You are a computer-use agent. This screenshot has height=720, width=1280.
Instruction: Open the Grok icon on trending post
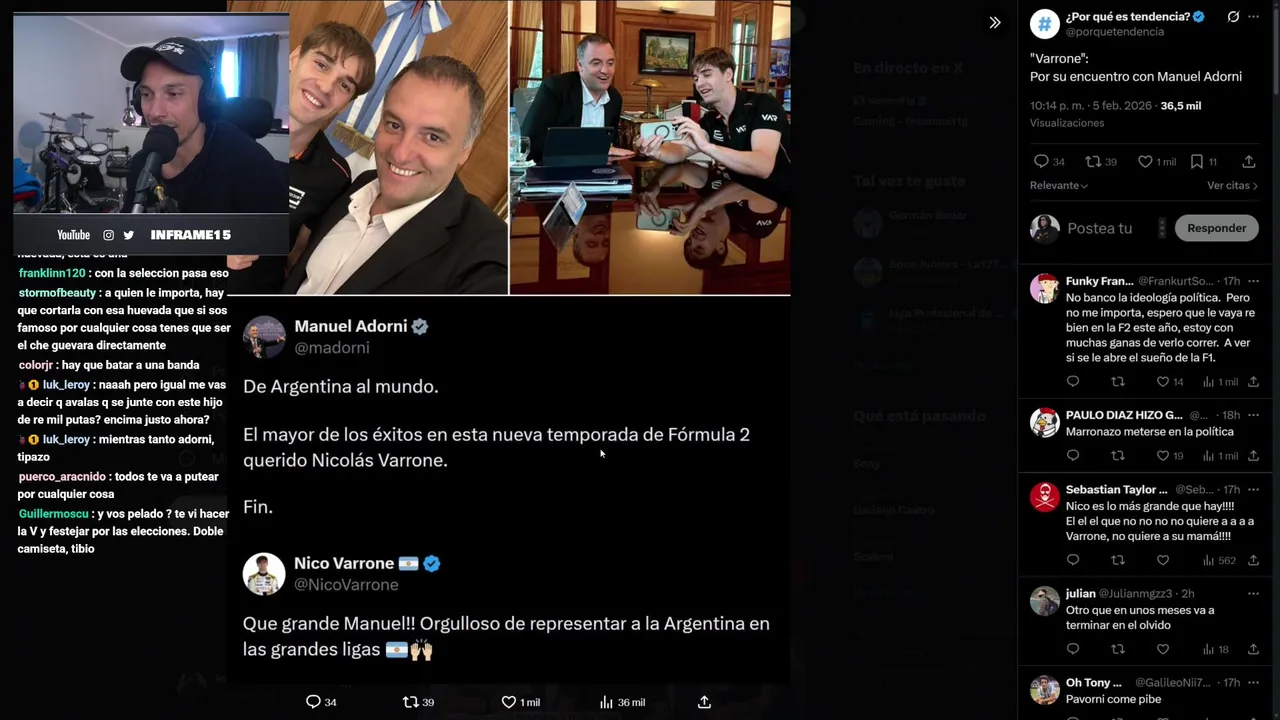coord(1233,17)
